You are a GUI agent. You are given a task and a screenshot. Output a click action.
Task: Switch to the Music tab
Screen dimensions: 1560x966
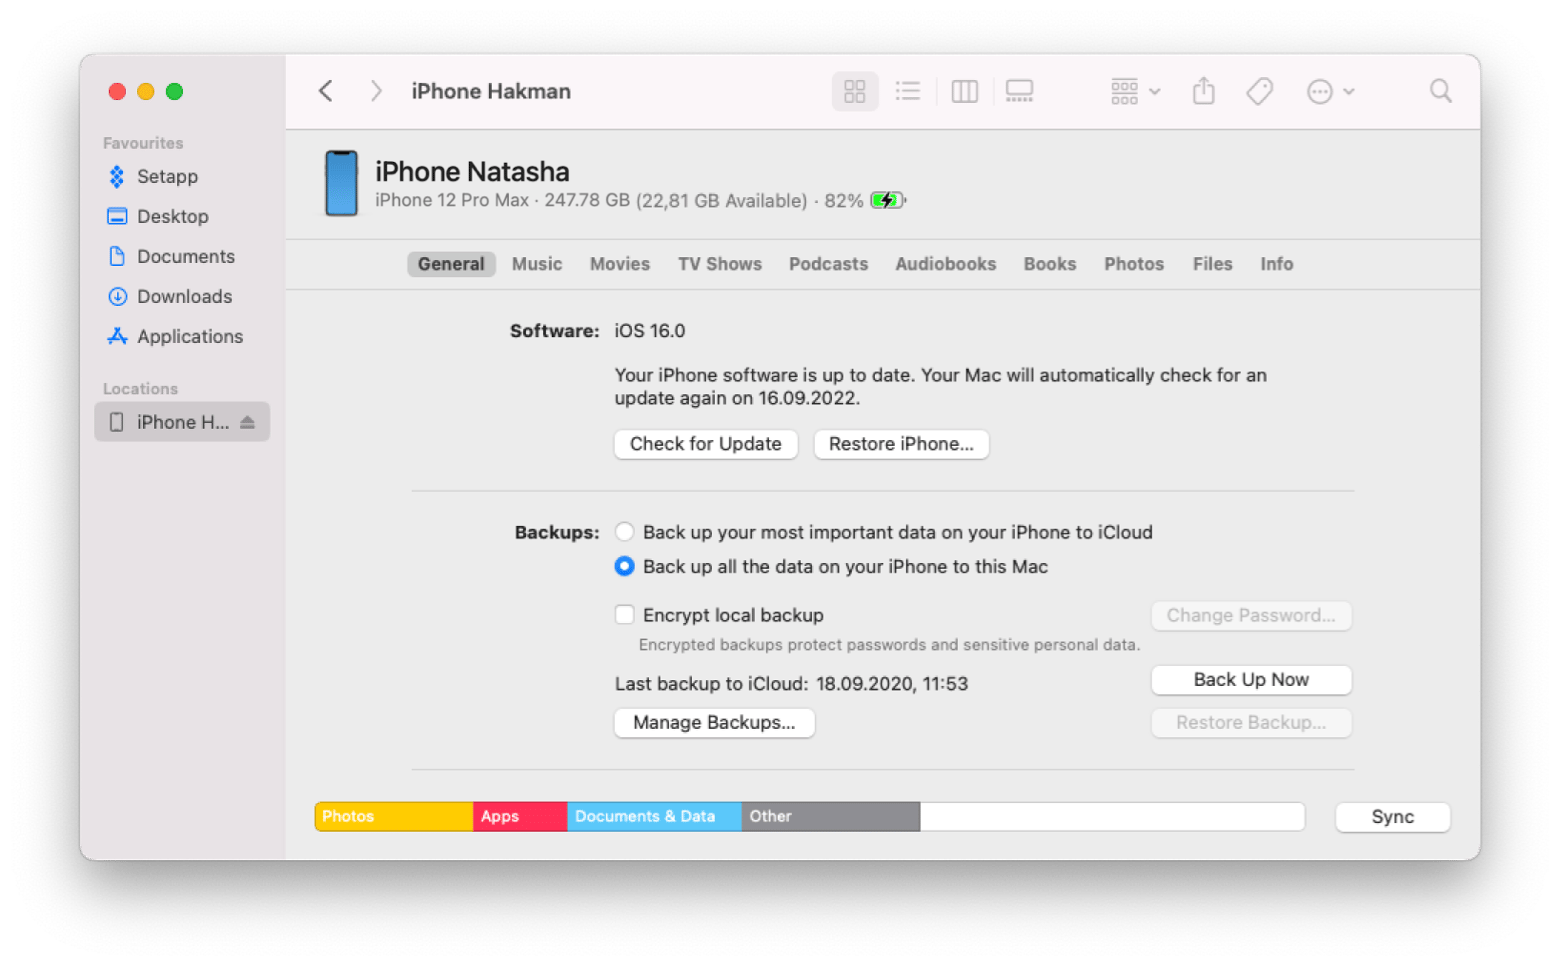point(537,264)
